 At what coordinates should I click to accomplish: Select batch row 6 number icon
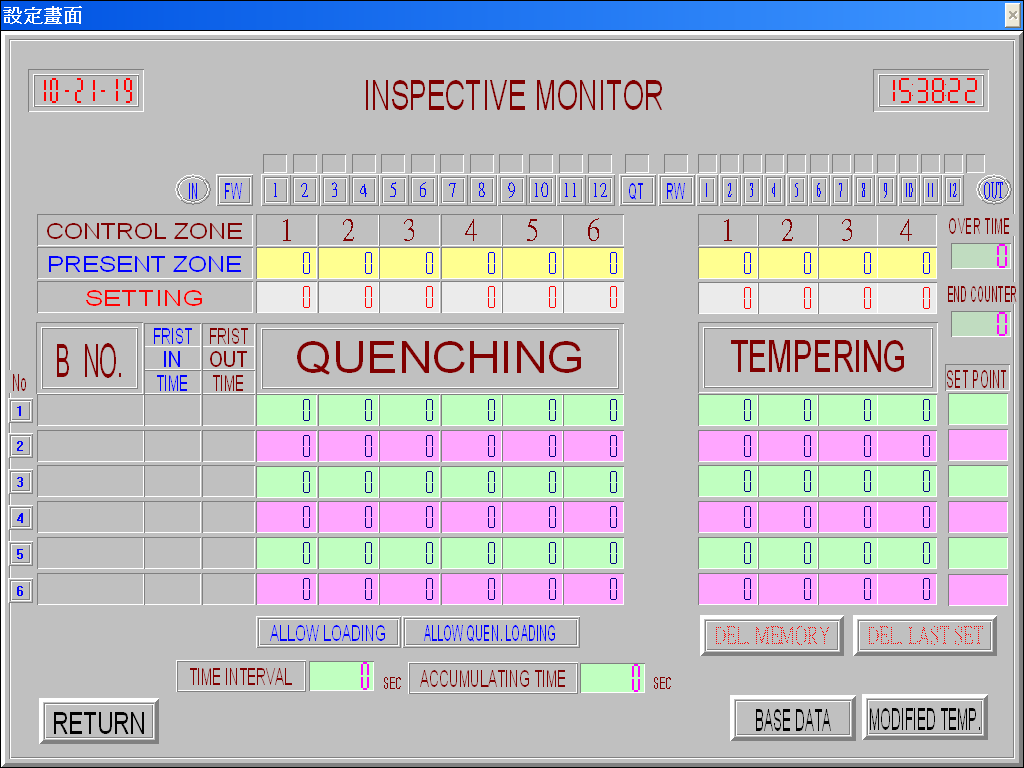tap(20, 591)
